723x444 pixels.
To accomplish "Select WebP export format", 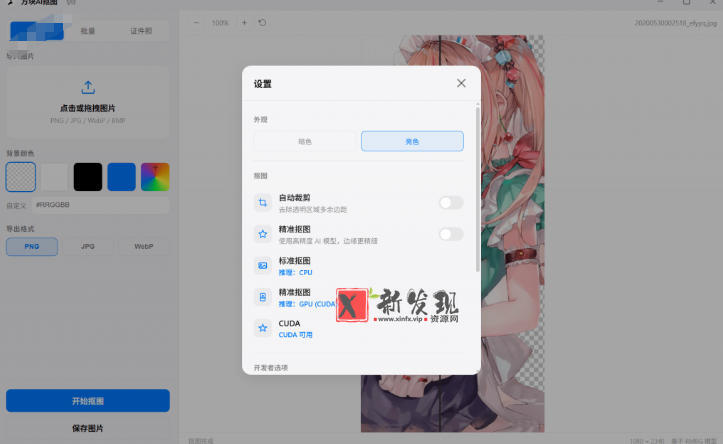I will point(144,247).
